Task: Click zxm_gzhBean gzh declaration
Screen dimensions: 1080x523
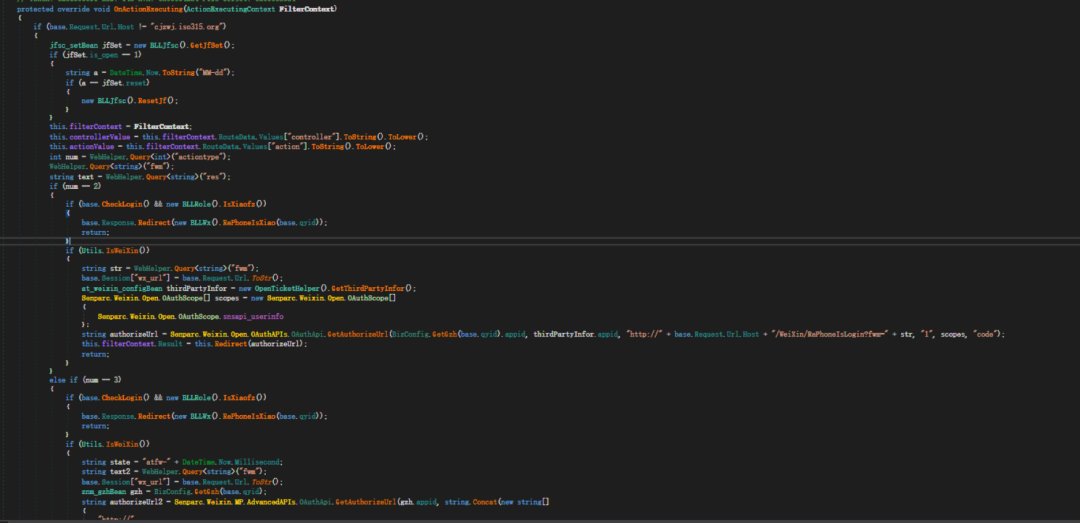Action: (x=113, y=492)
